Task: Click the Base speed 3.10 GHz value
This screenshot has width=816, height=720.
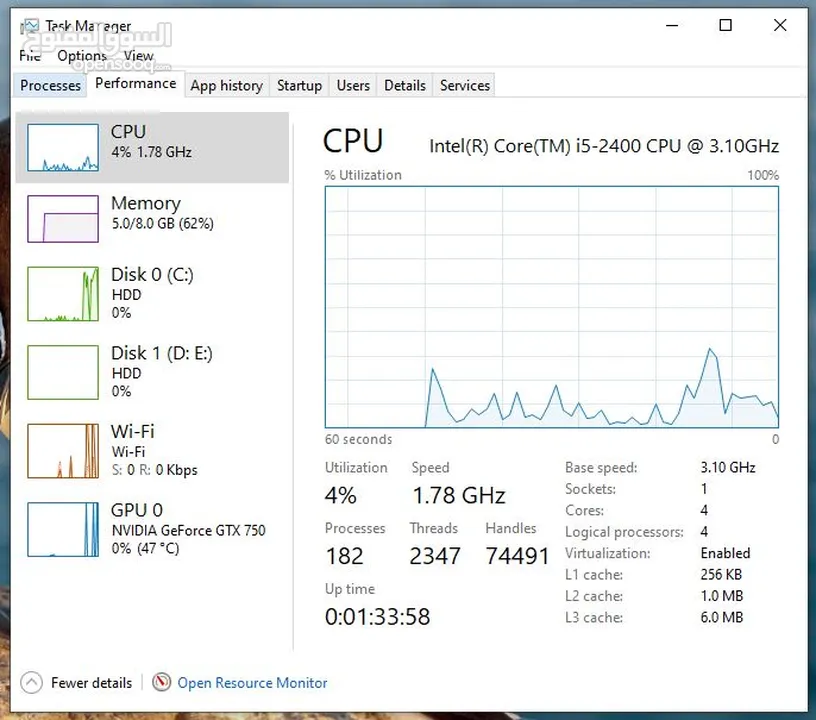Action: tap(728, 467)
